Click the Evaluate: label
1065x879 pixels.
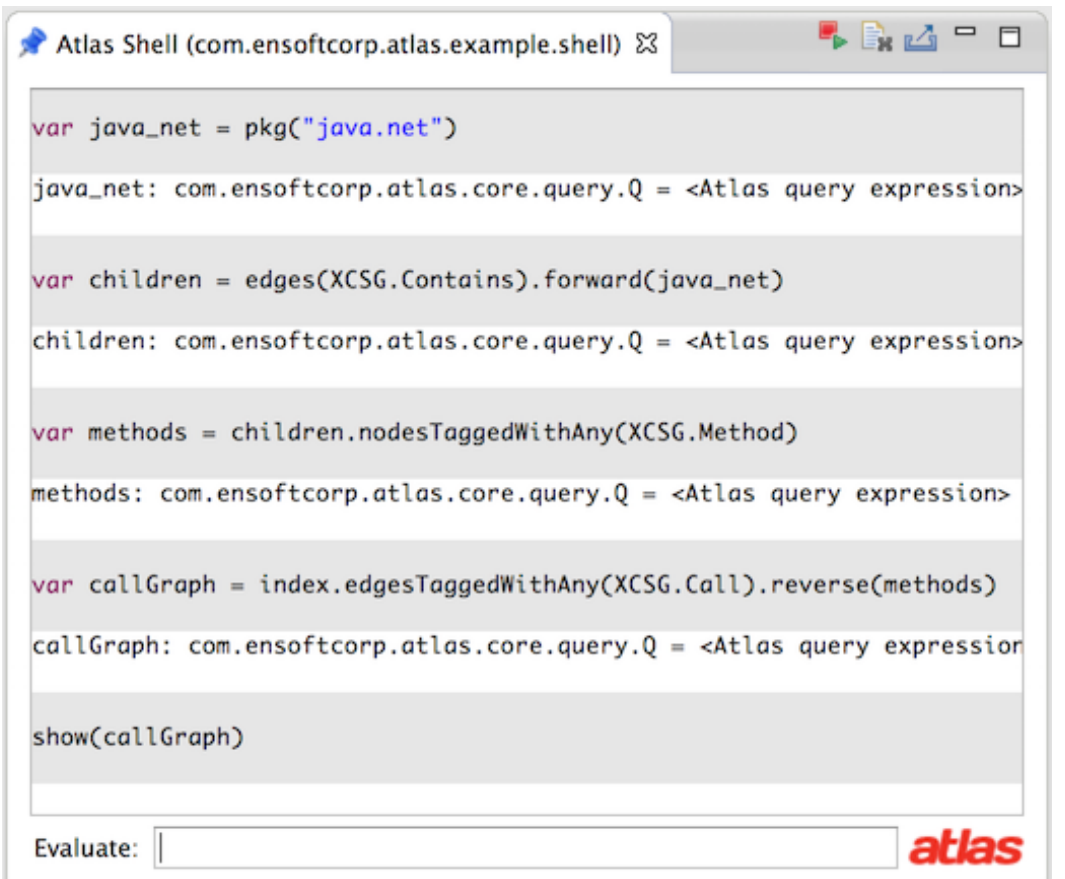(86, 848)
